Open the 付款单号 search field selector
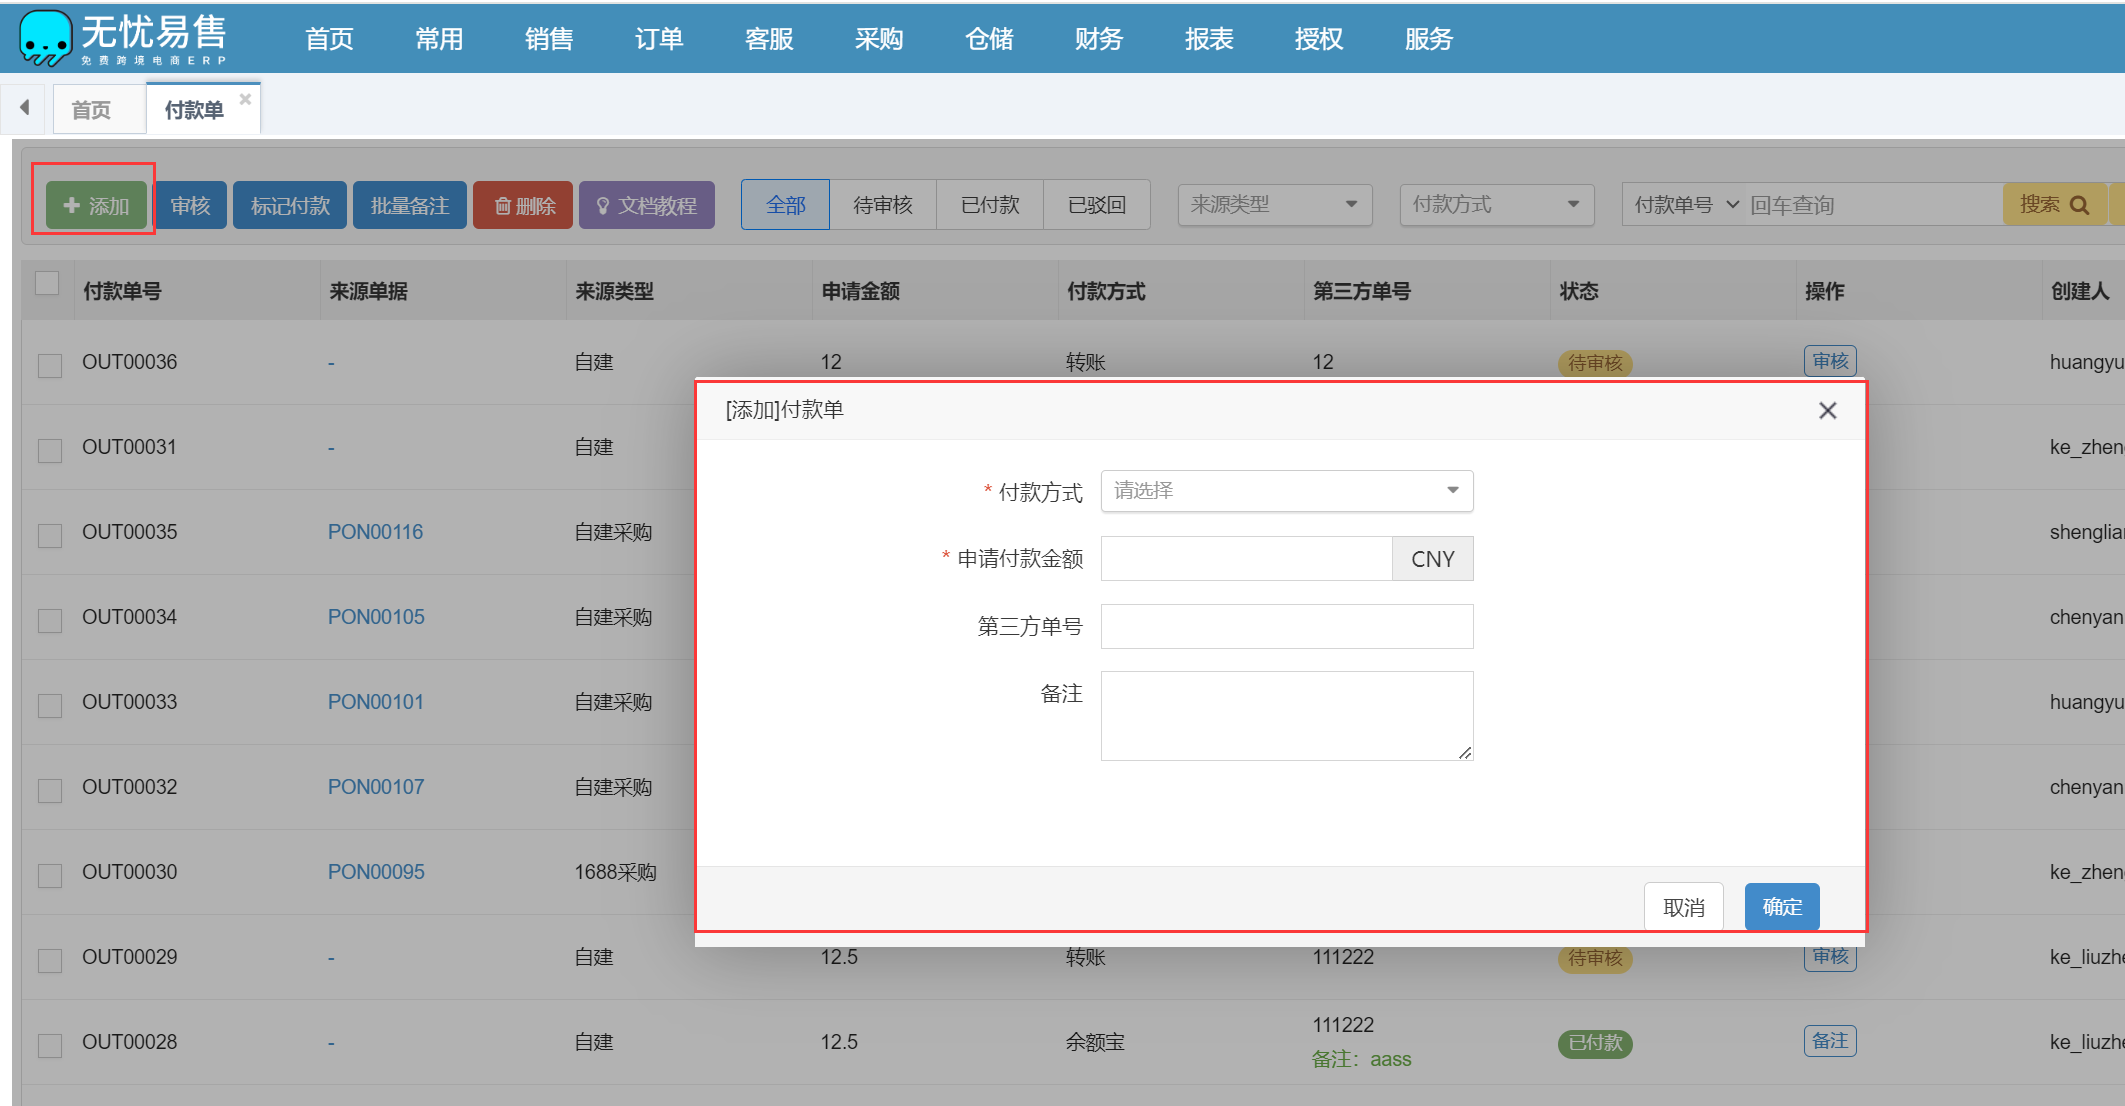This screenshot has width=2125, height=1106. coord(1686,204)
